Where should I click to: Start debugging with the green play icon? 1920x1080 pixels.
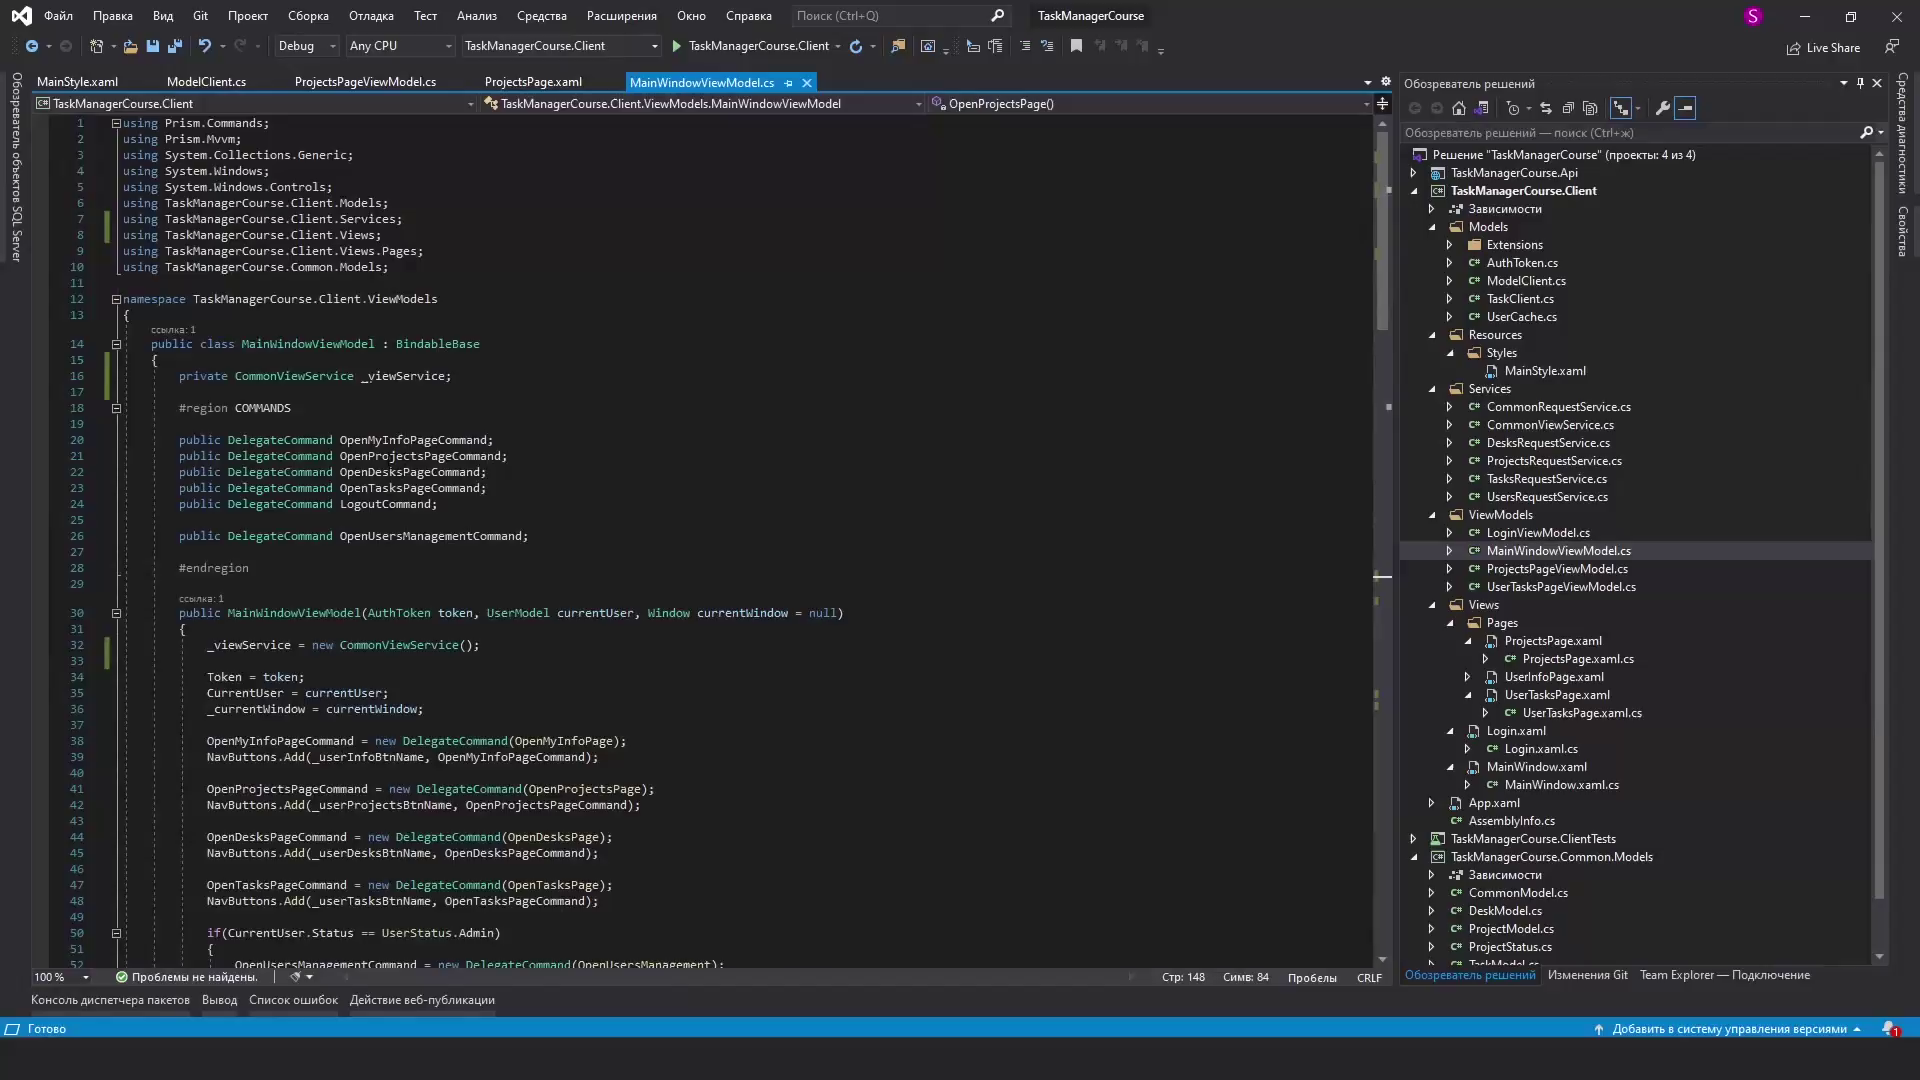pos(677,46)
